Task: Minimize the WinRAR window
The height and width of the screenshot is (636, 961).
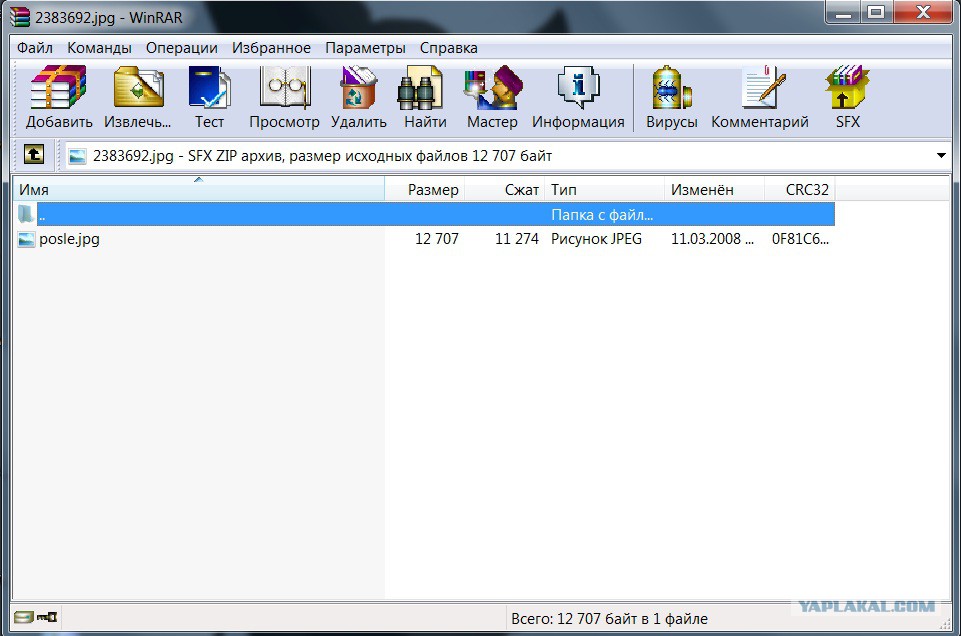Action: point(843,12)
